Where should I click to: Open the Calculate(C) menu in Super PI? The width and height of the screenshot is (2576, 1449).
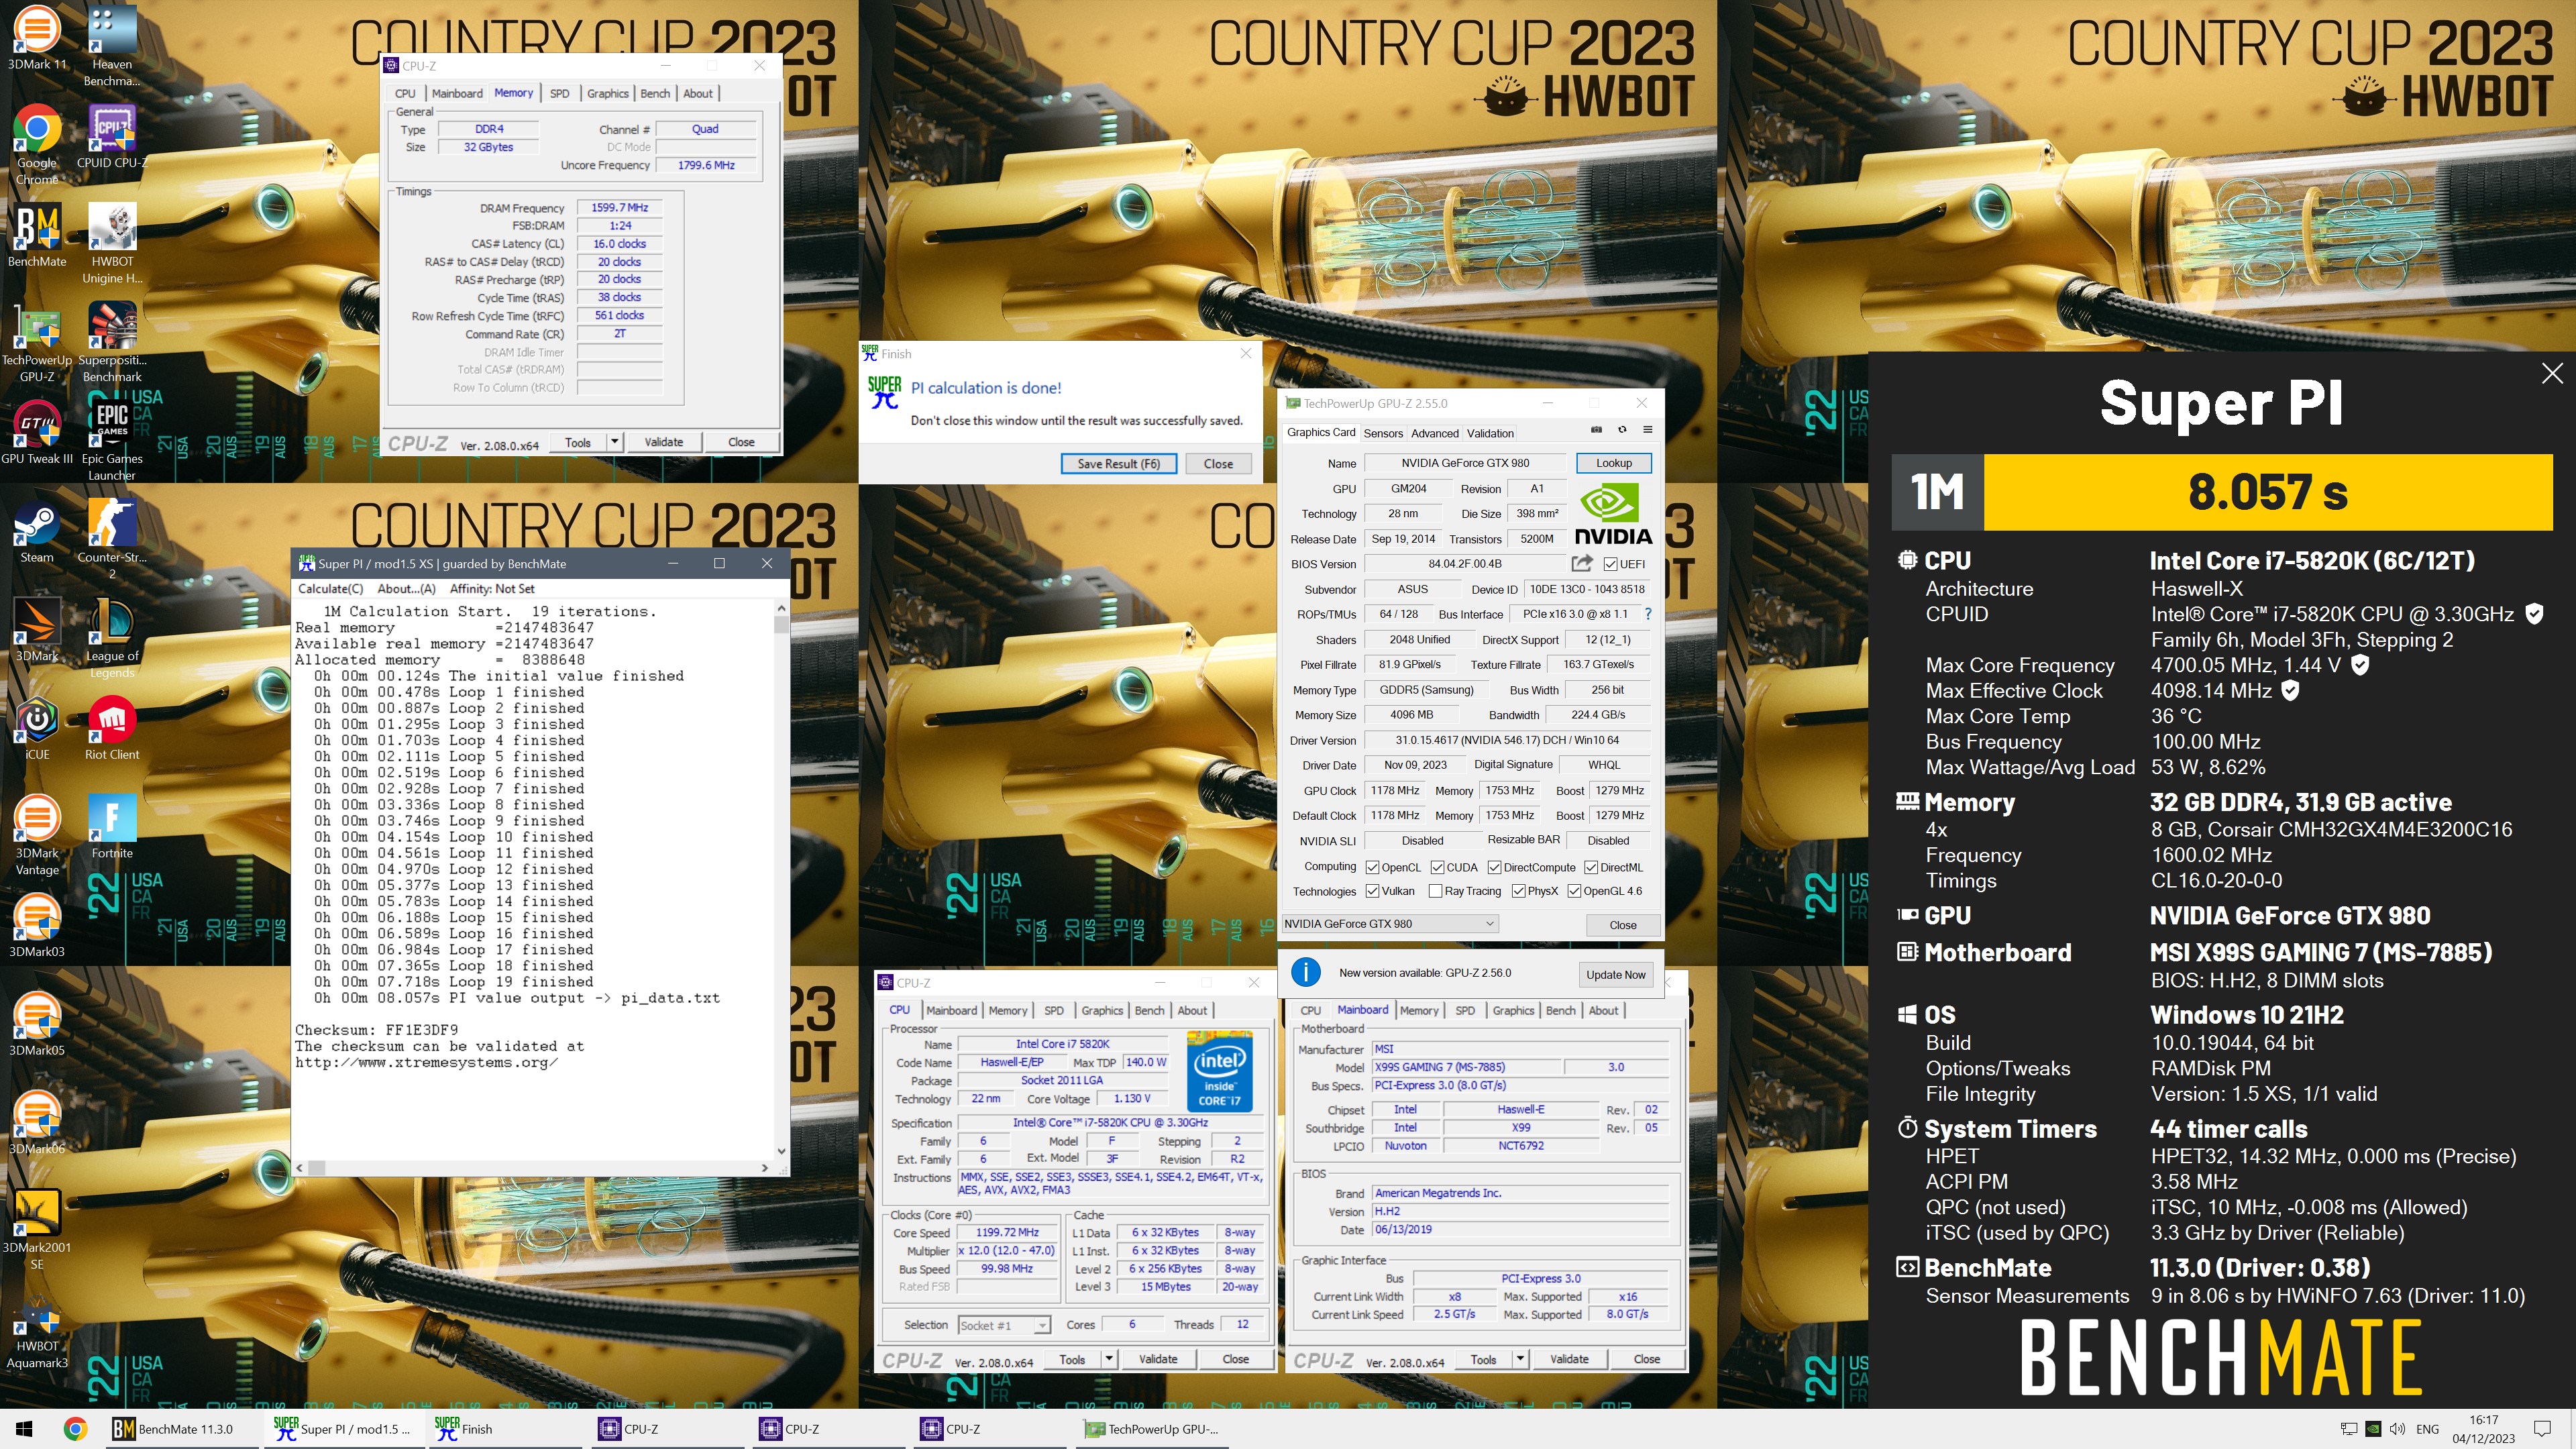[330, 589]
